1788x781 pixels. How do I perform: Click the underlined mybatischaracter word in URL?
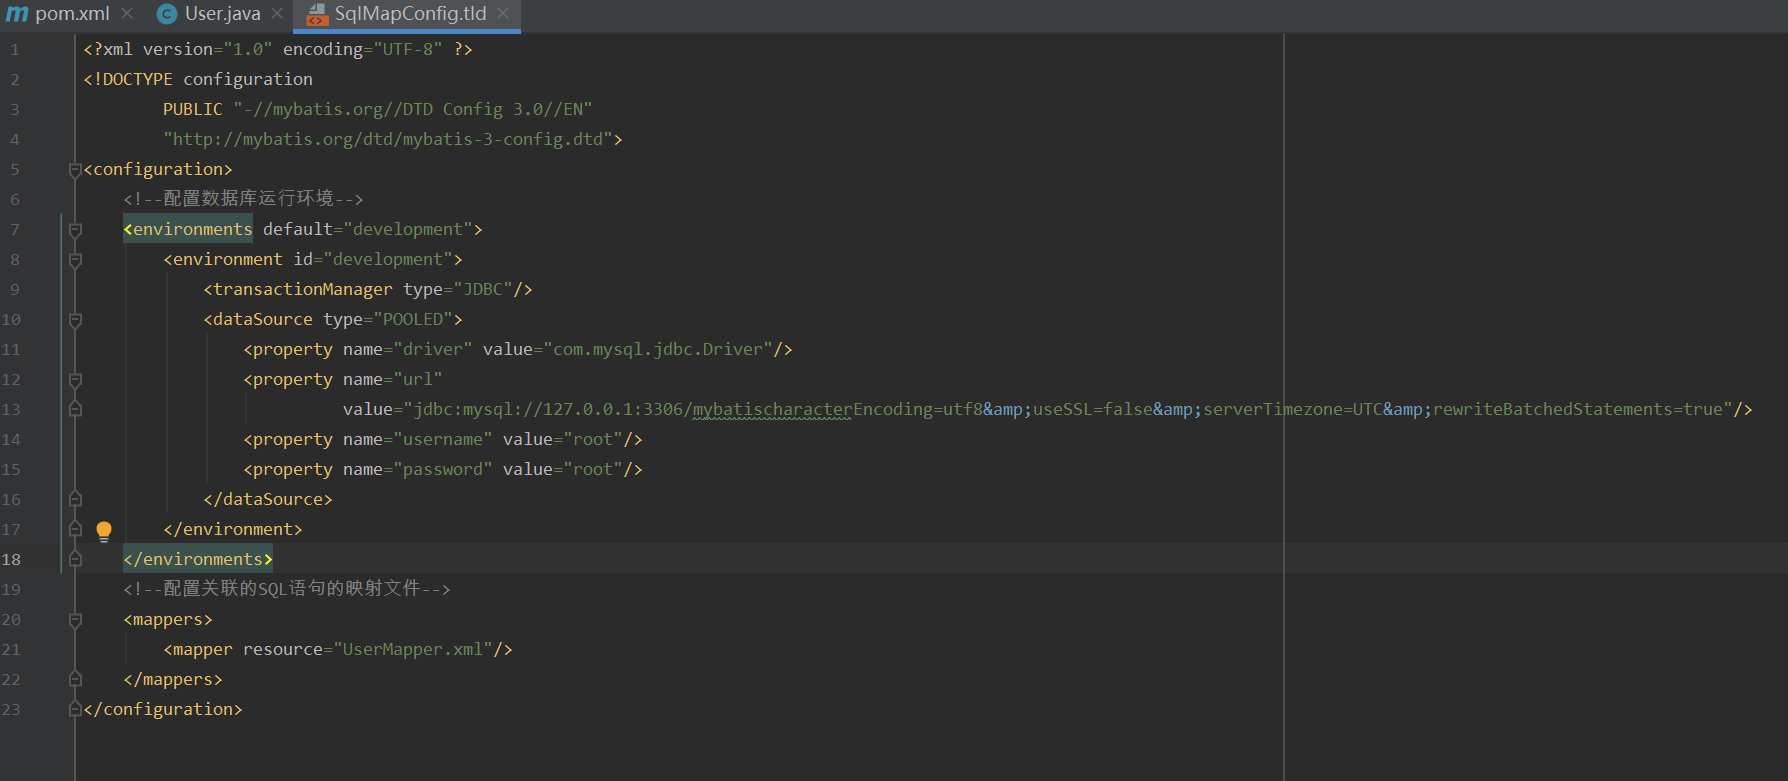pyautogui.click(x=773, y=409)
